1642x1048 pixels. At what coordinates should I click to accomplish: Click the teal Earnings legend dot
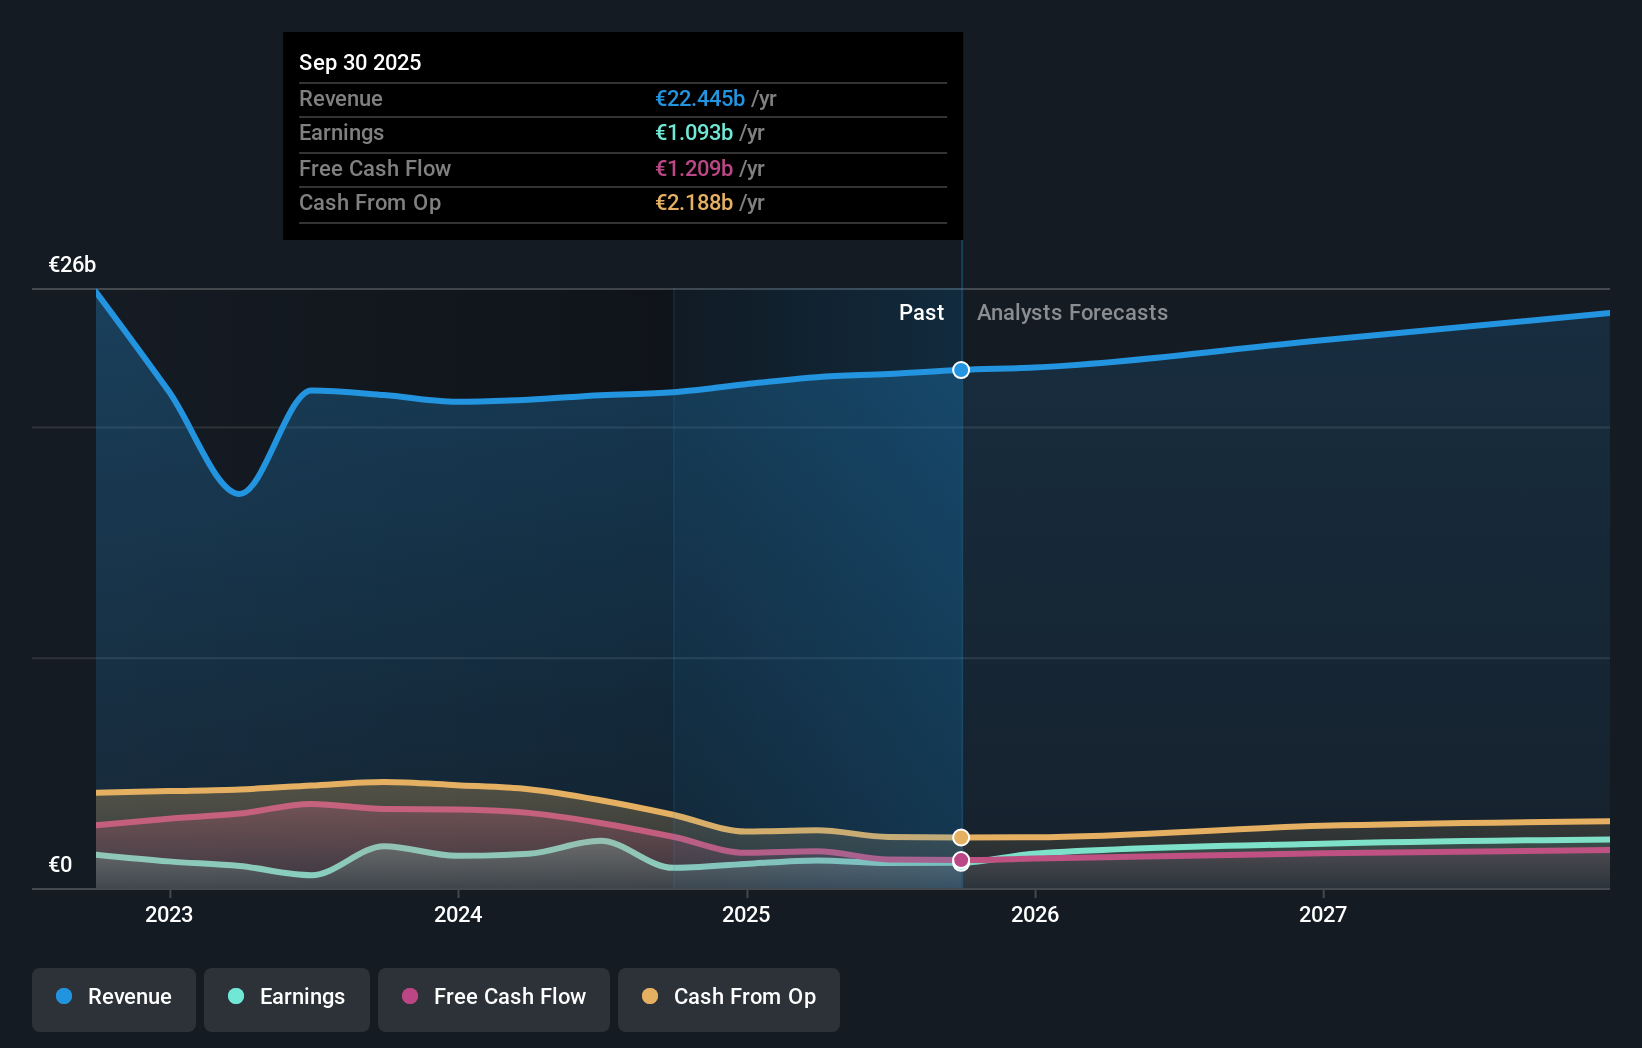point(234,997)
